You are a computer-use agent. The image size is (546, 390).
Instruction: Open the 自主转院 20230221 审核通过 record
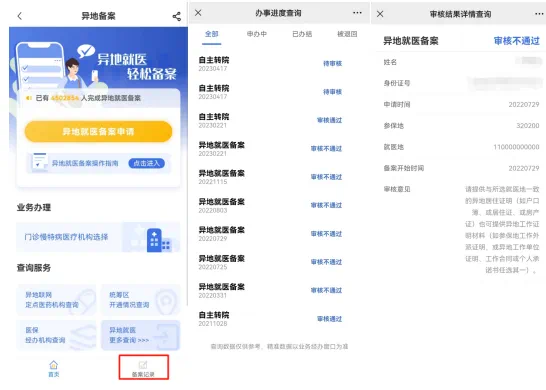pyautogui.click(x=270, y=120)
